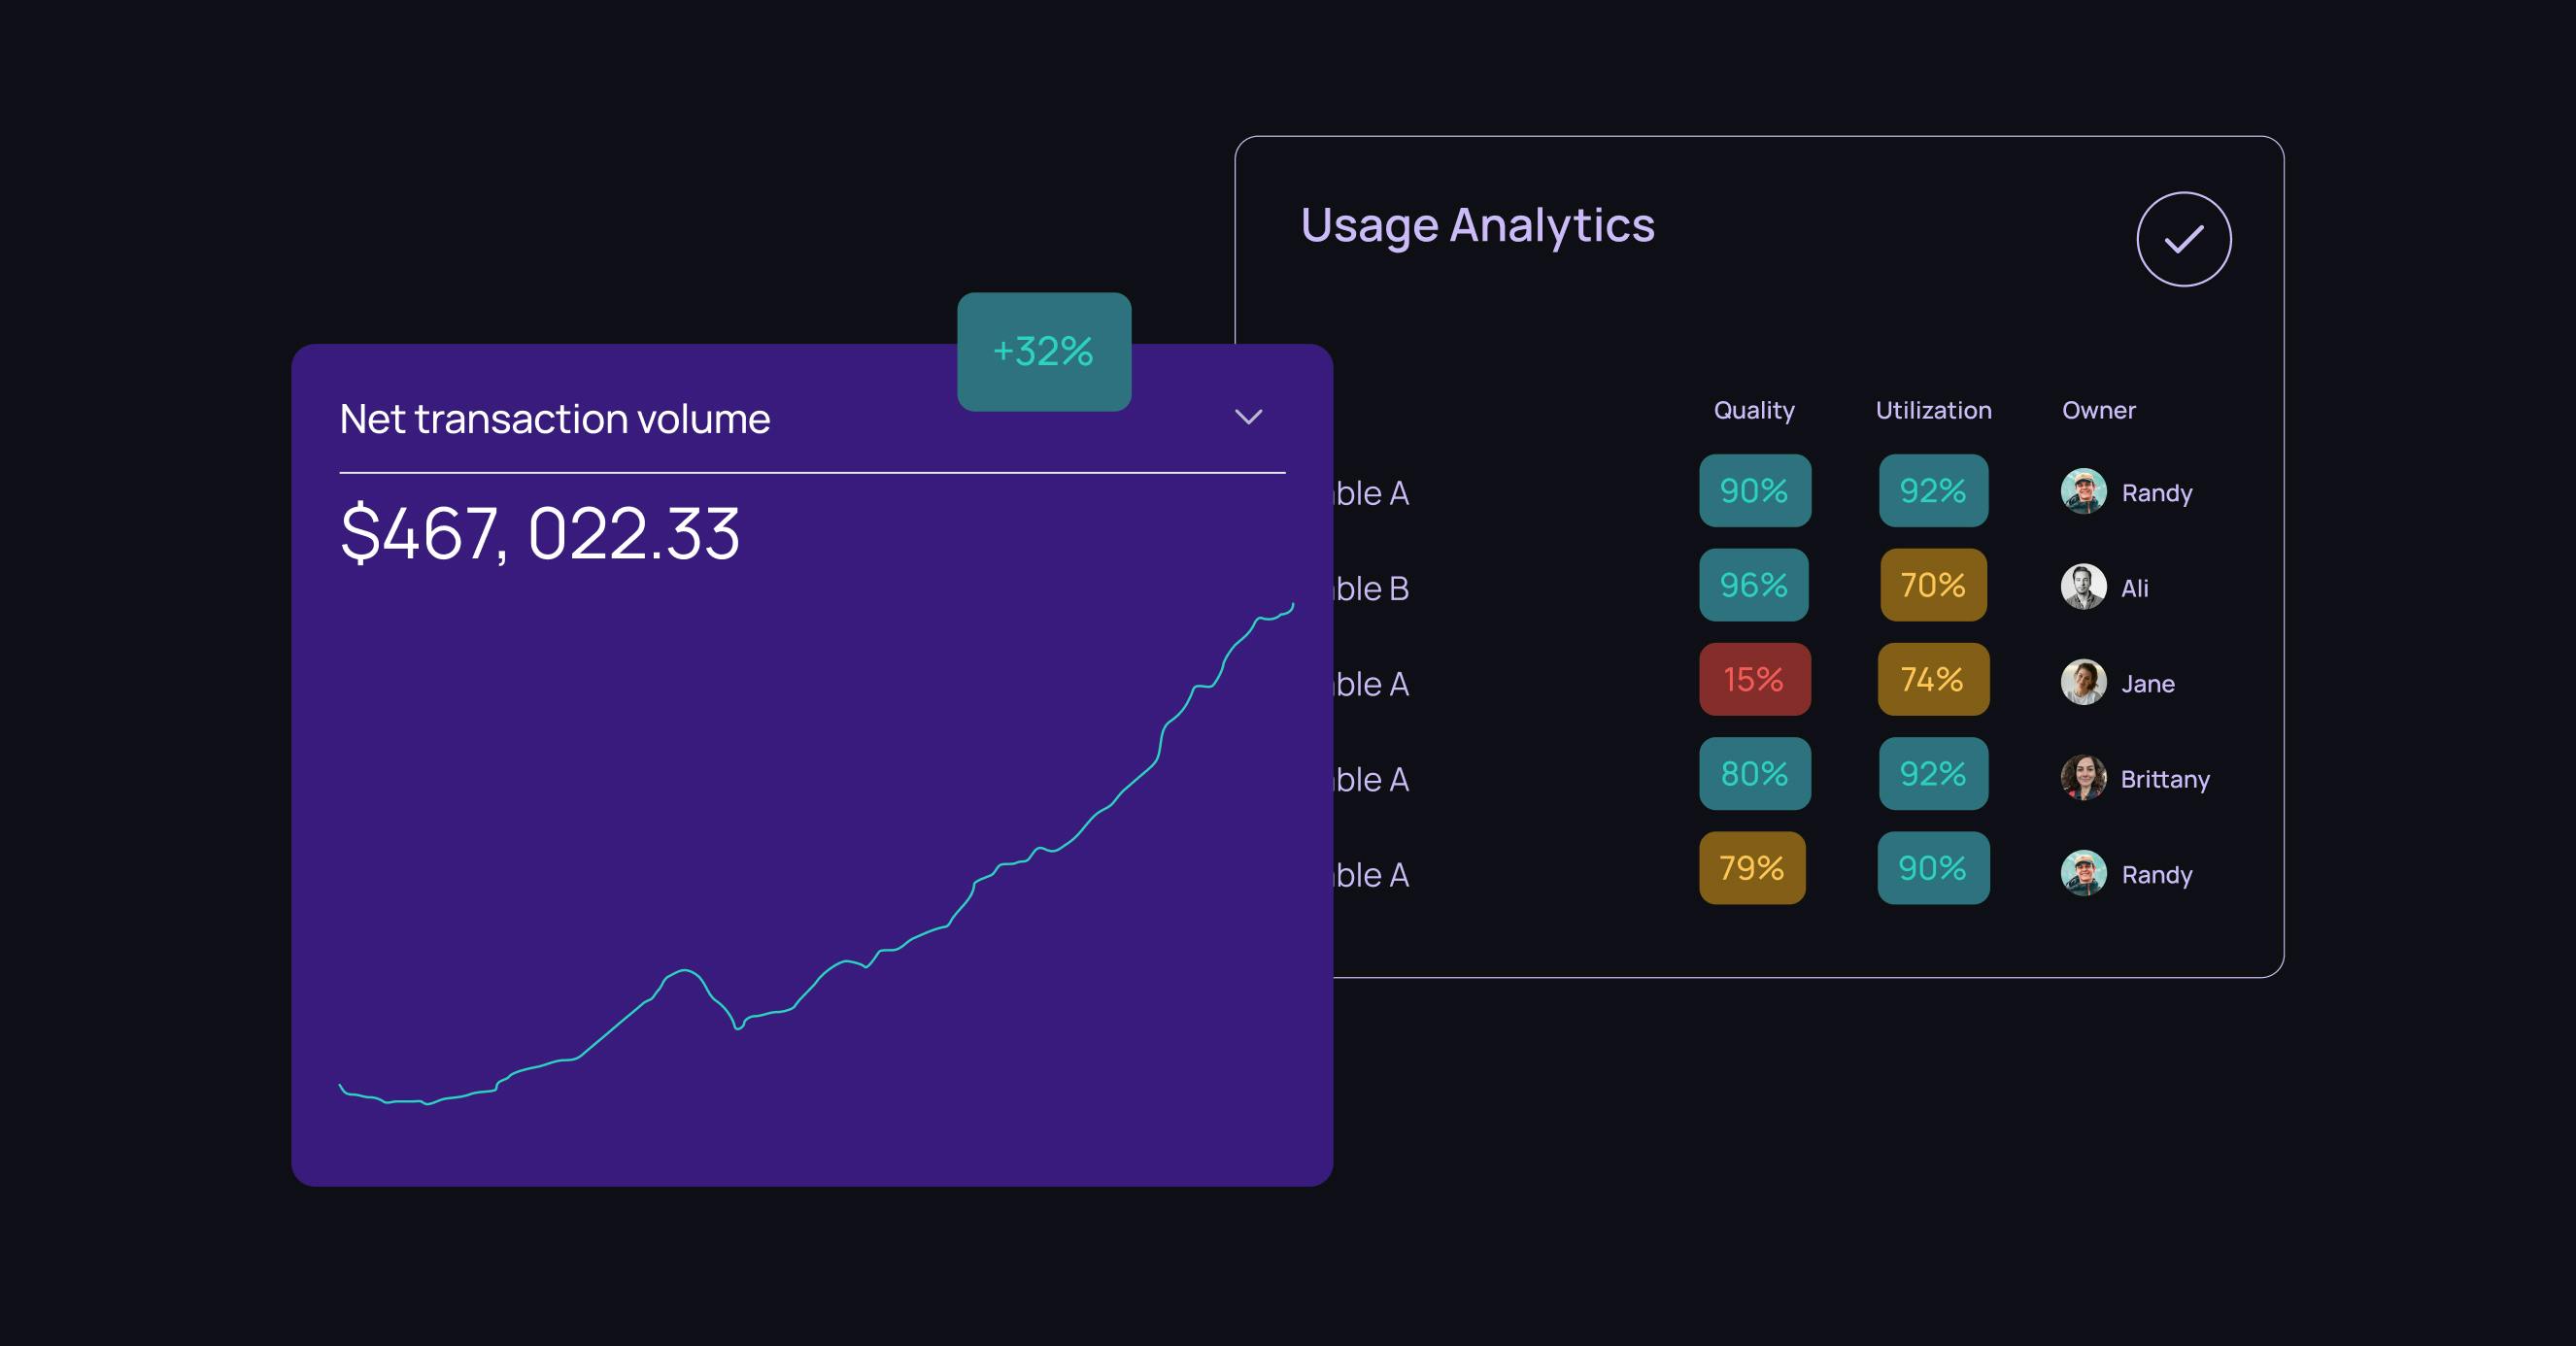This screenshot has width=2576, height=1346.
Task: Click the Brittany owner name
Action: 2165,779
